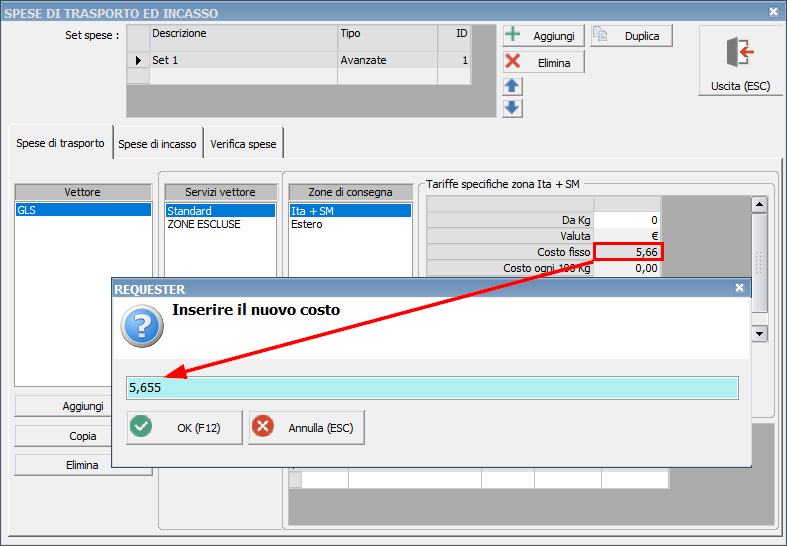Close the Spese di trasporto ed incasso window
The height and width of the screenshot is (546, 787).
pyautogui.click(x=773, y=12)
